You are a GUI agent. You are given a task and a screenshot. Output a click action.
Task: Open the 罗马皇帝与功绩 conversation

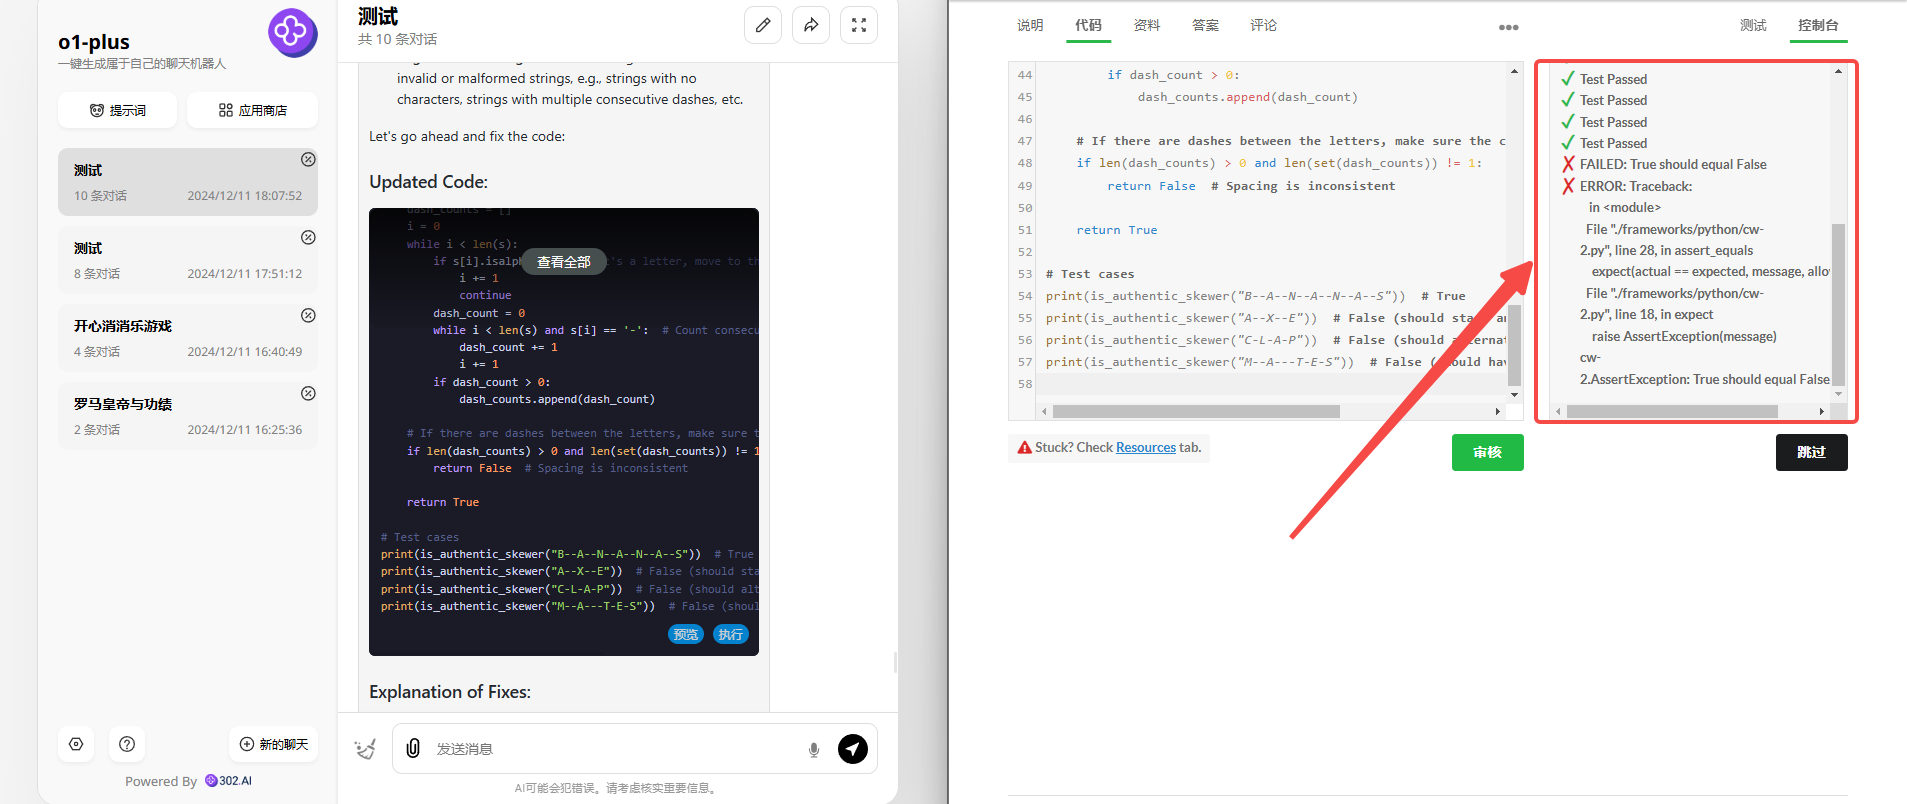[188, 416]
